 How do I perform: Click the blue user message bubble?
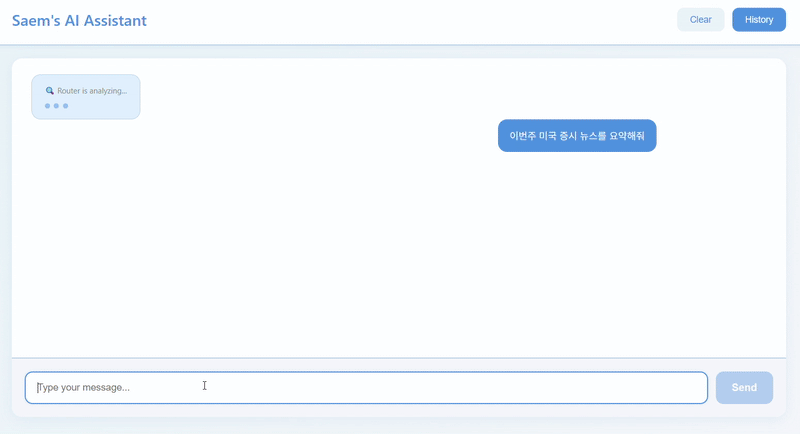coord(577,136)
